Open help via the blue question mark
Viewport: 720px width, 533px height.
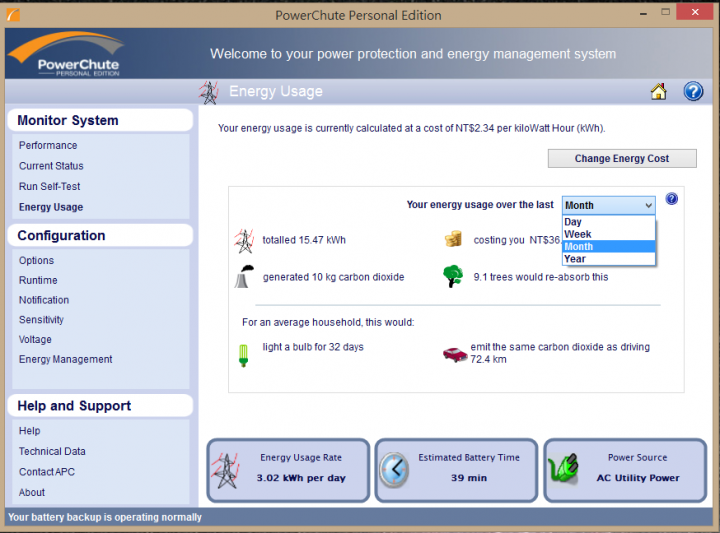pyautogui.click(x=693, y=91)
